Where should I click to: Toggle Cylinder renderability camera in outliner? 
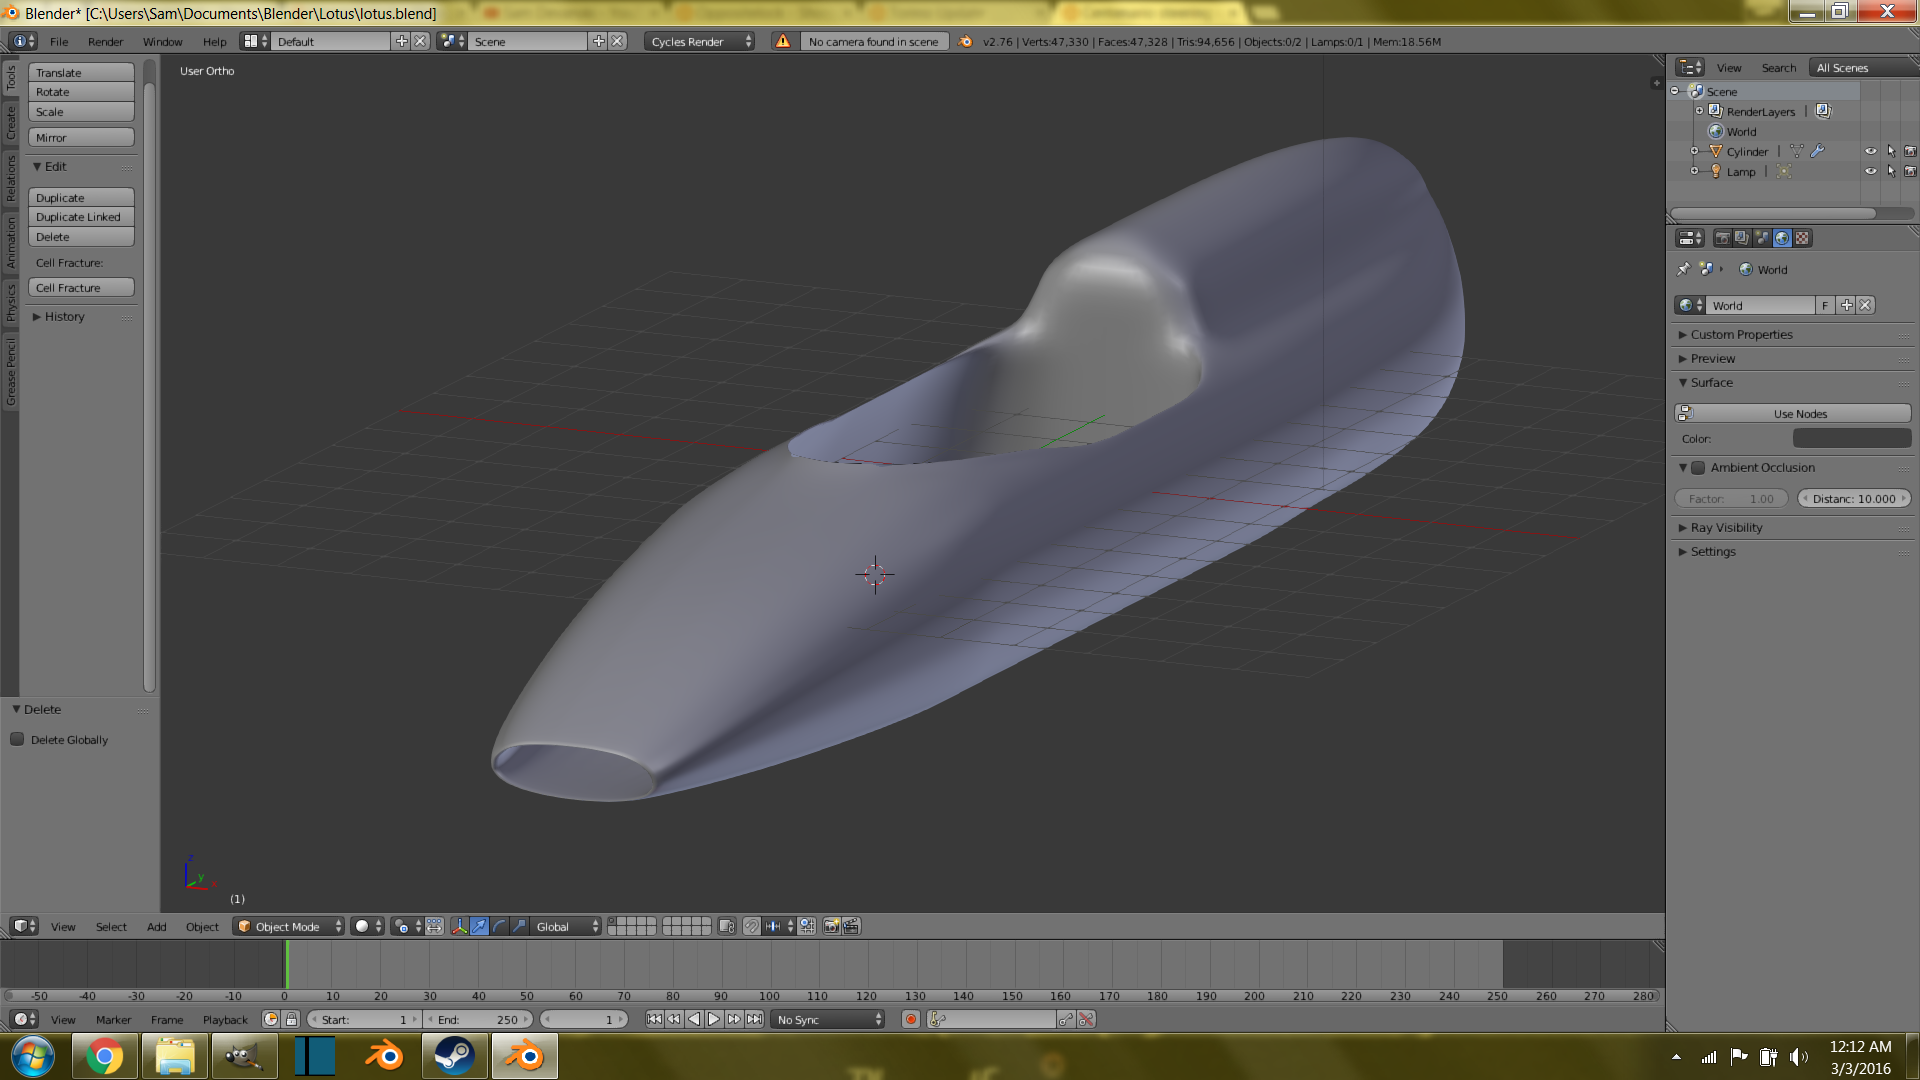coord(1910,151)
